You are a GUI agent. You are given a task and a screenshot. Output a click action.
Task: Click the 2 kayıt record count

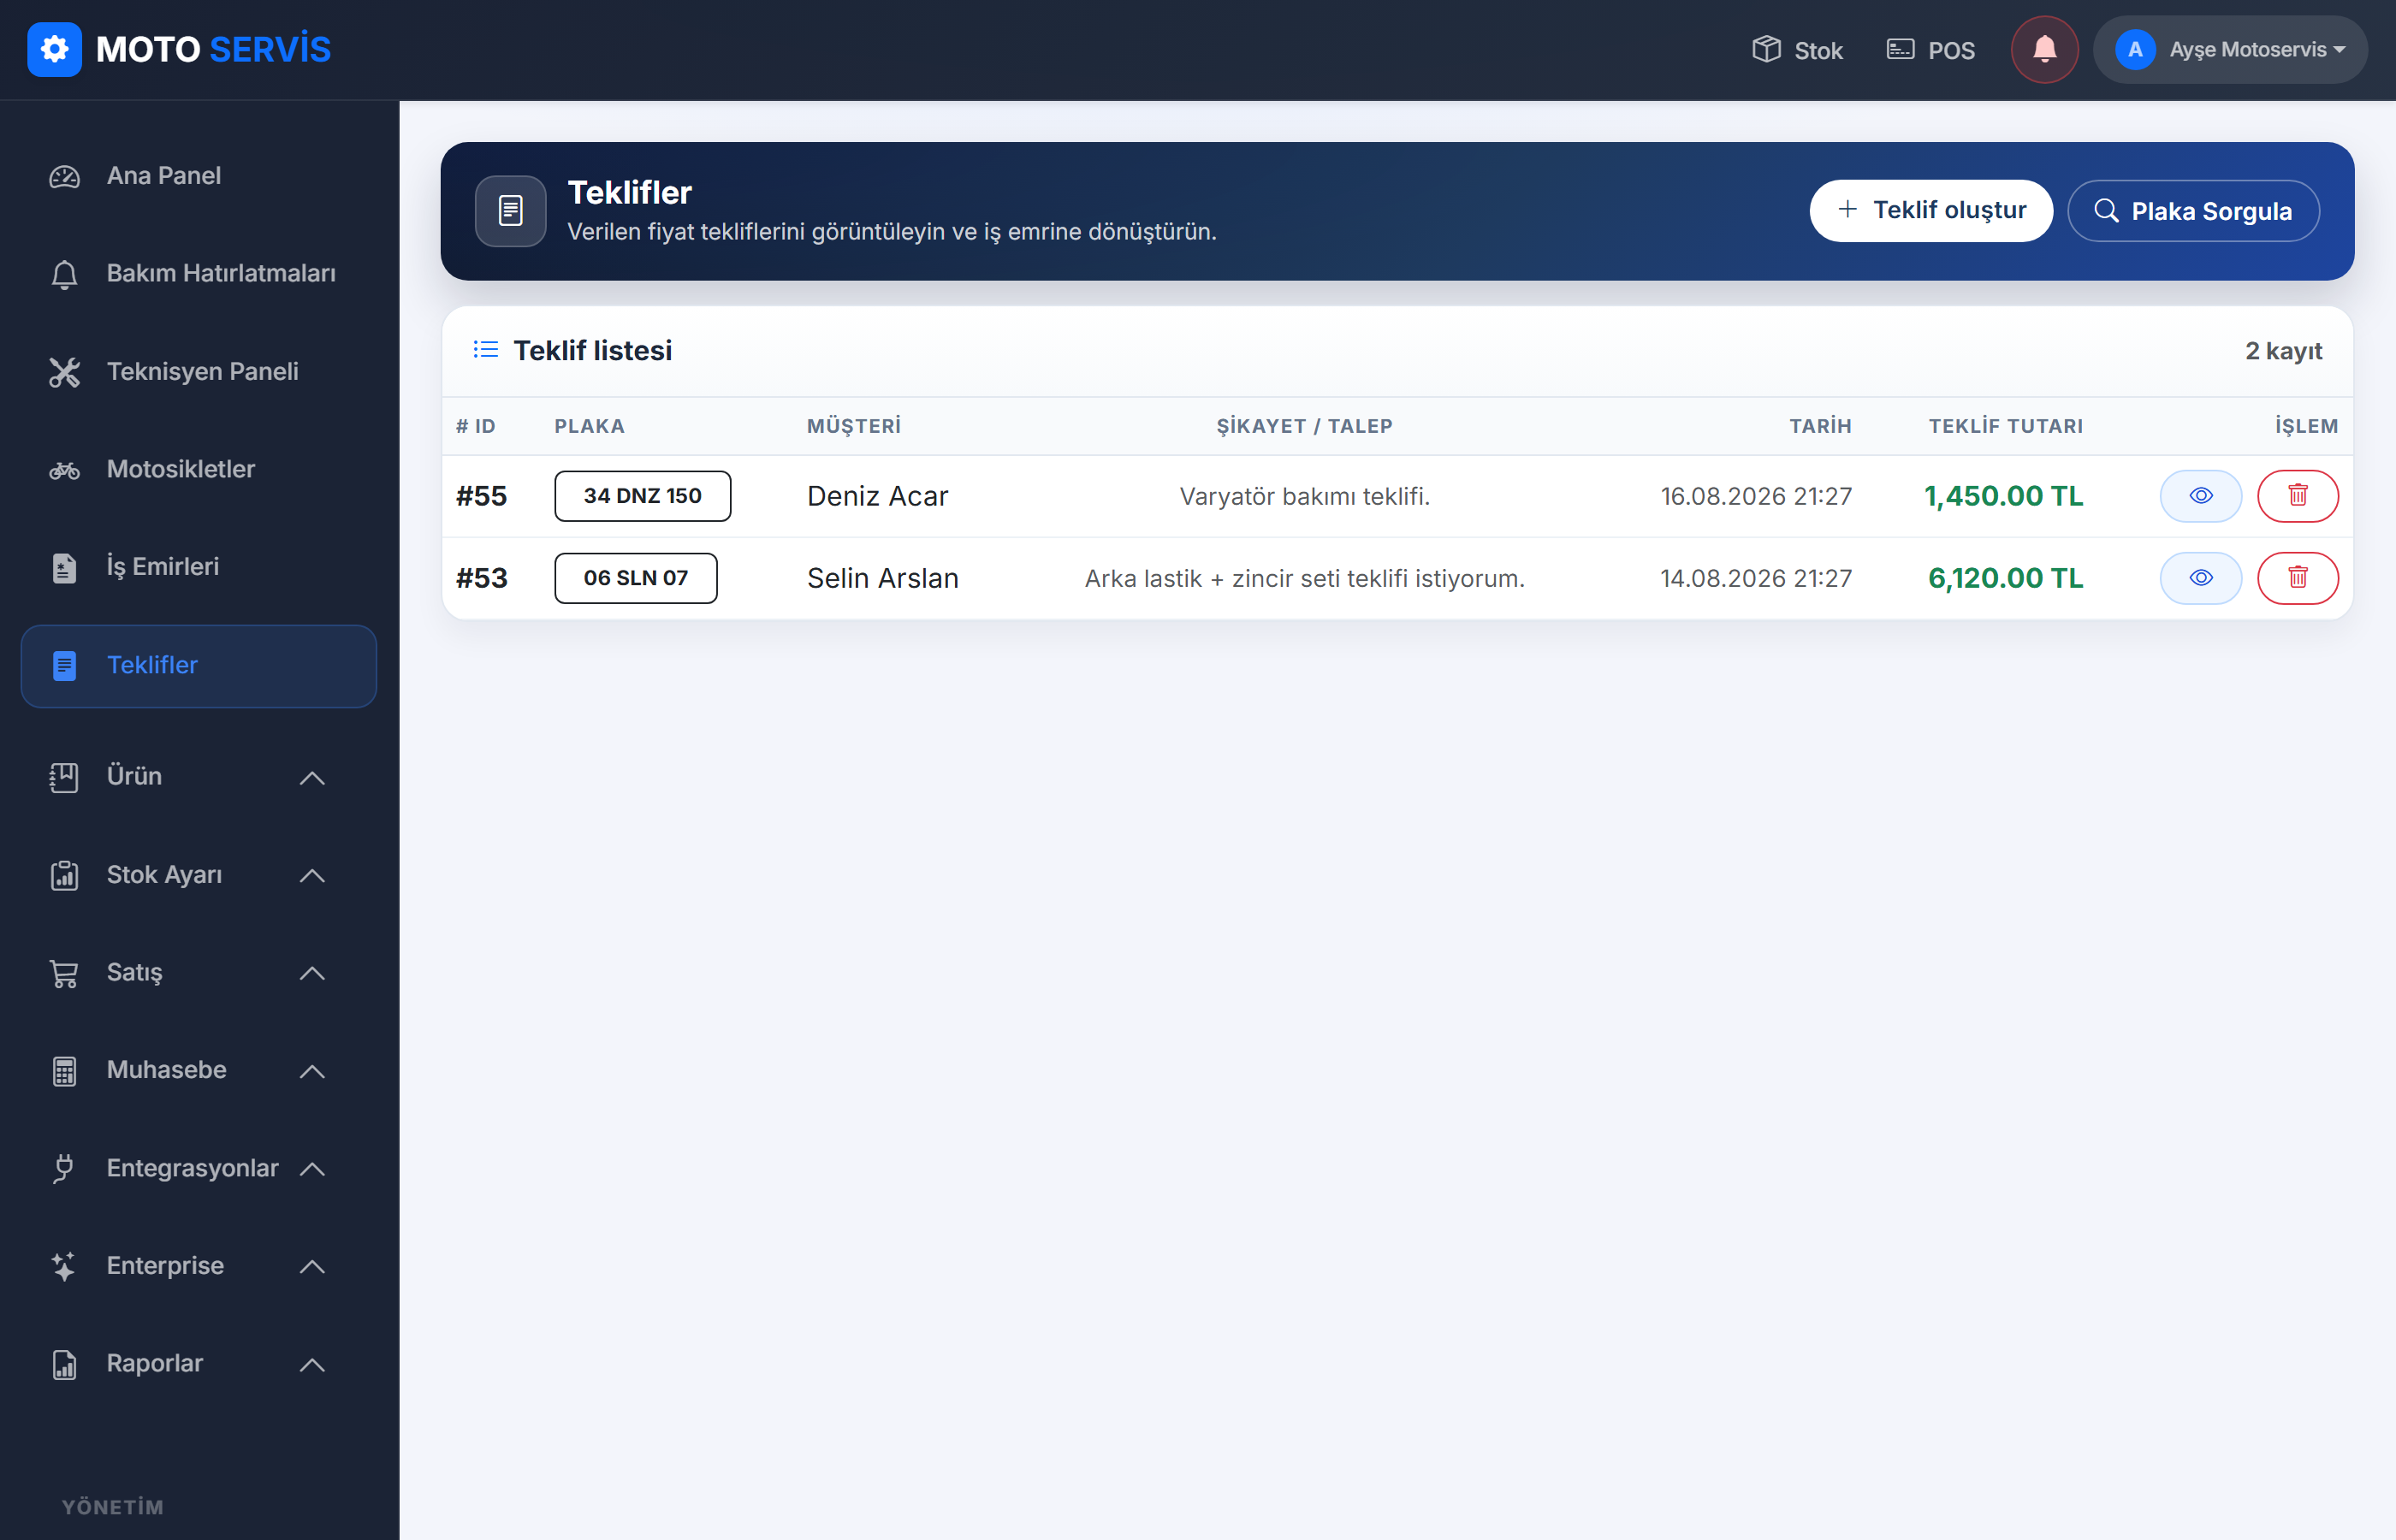point(2283,351)
